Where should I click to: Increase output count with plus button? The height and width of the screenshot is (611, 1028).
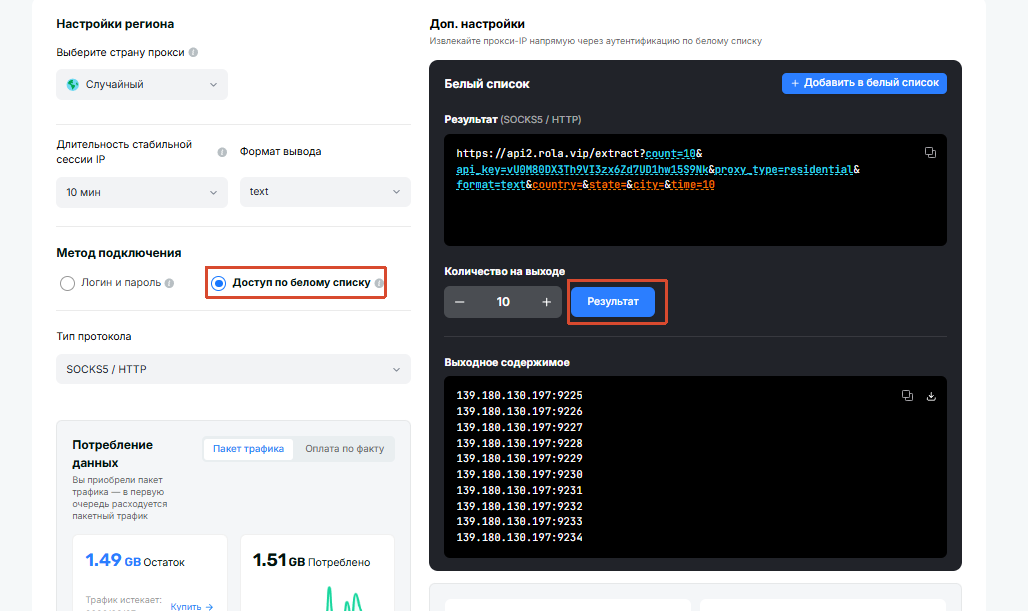pyautogui.click(x=546, y=302)
